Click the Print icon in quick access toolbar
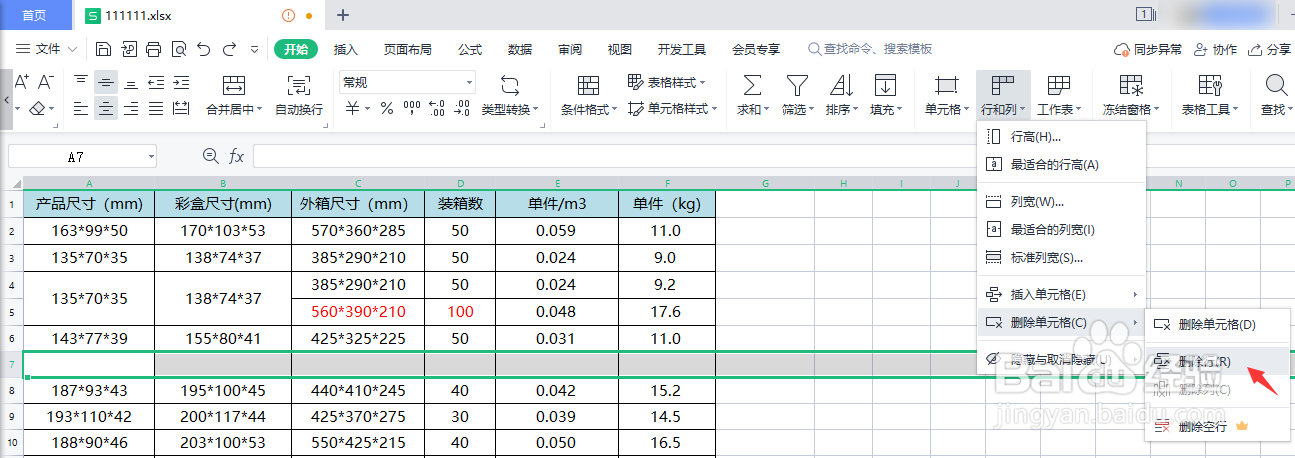This screenshot has width=1295, height=458. (153, 49)
